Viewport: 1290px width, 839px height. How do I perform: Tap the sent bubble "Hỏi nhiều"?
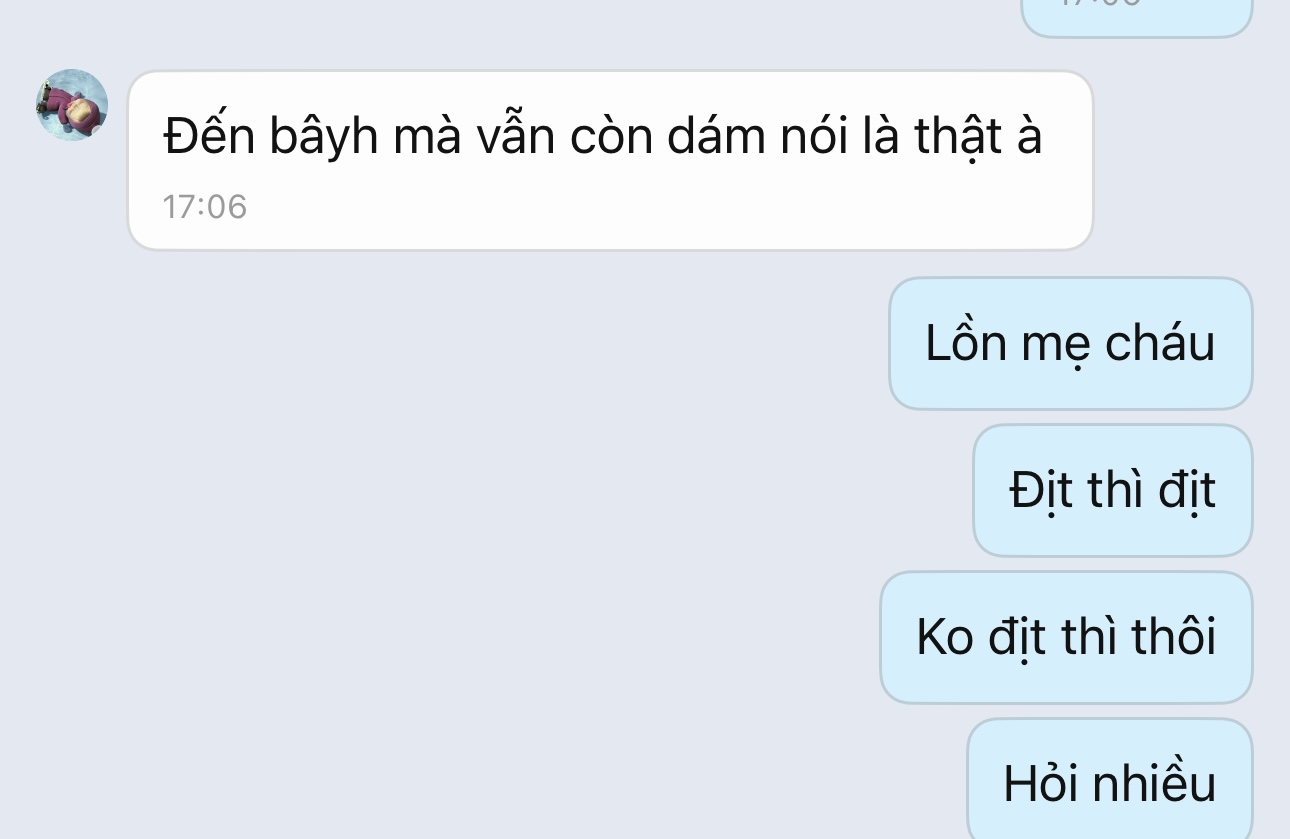point(1110,780)
